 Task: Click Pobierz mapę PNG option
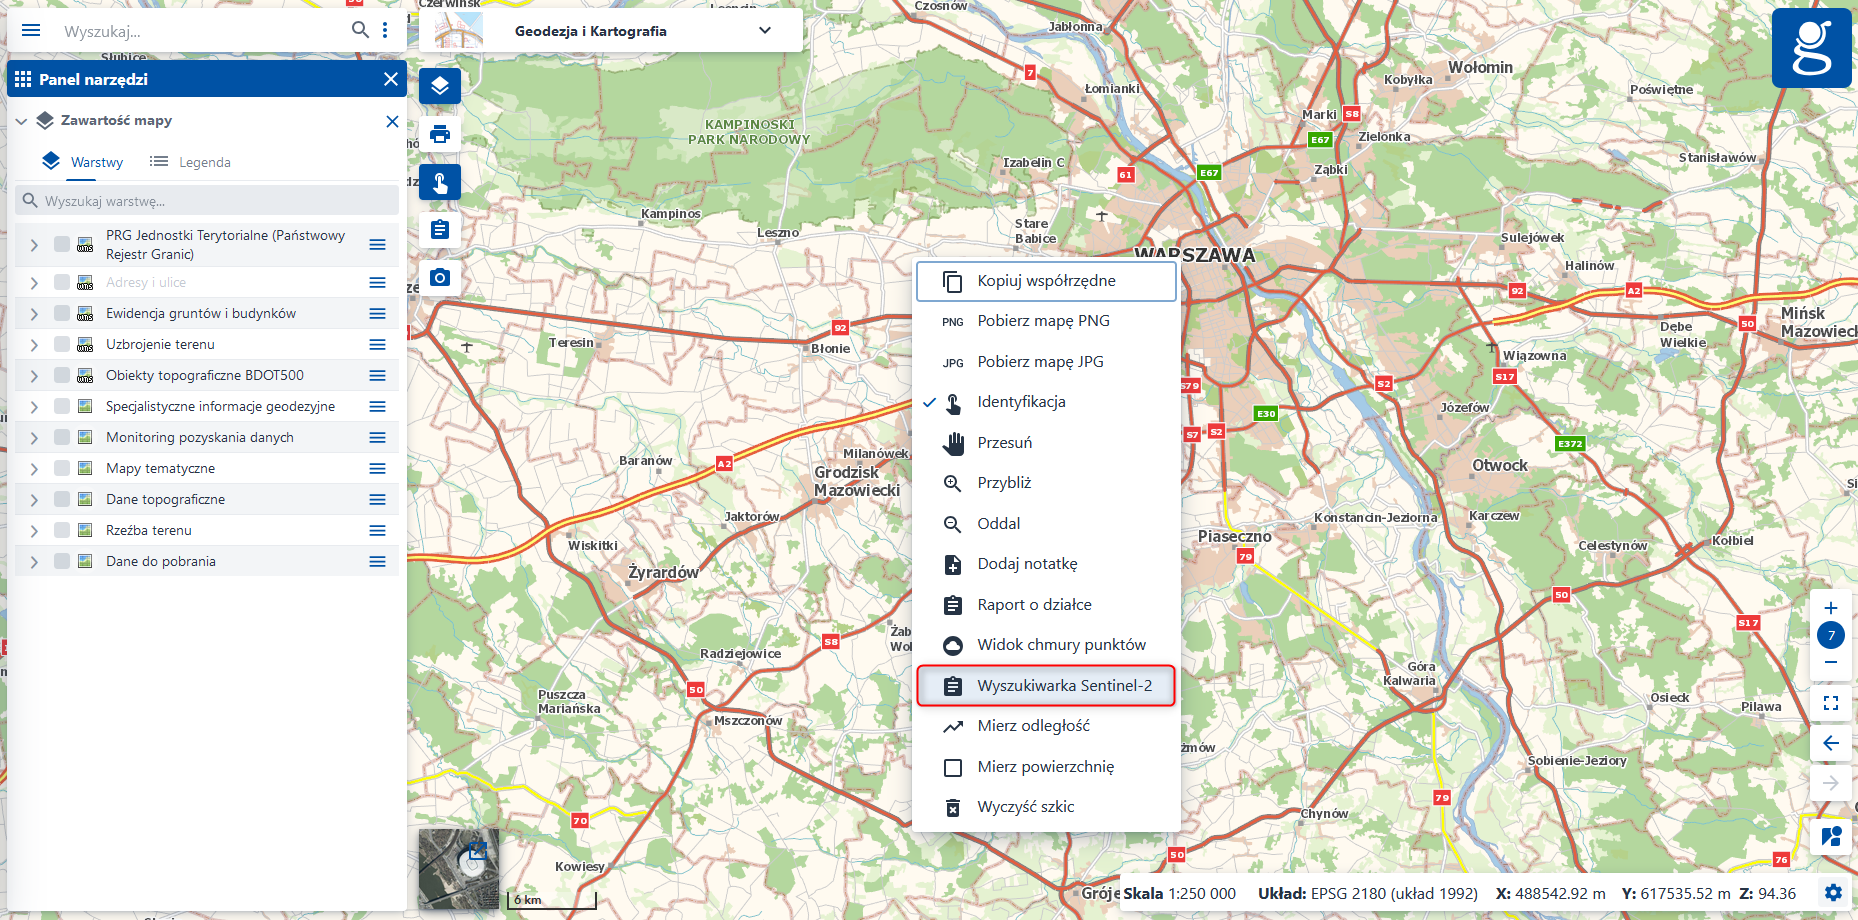click(x=1043, y=321)
